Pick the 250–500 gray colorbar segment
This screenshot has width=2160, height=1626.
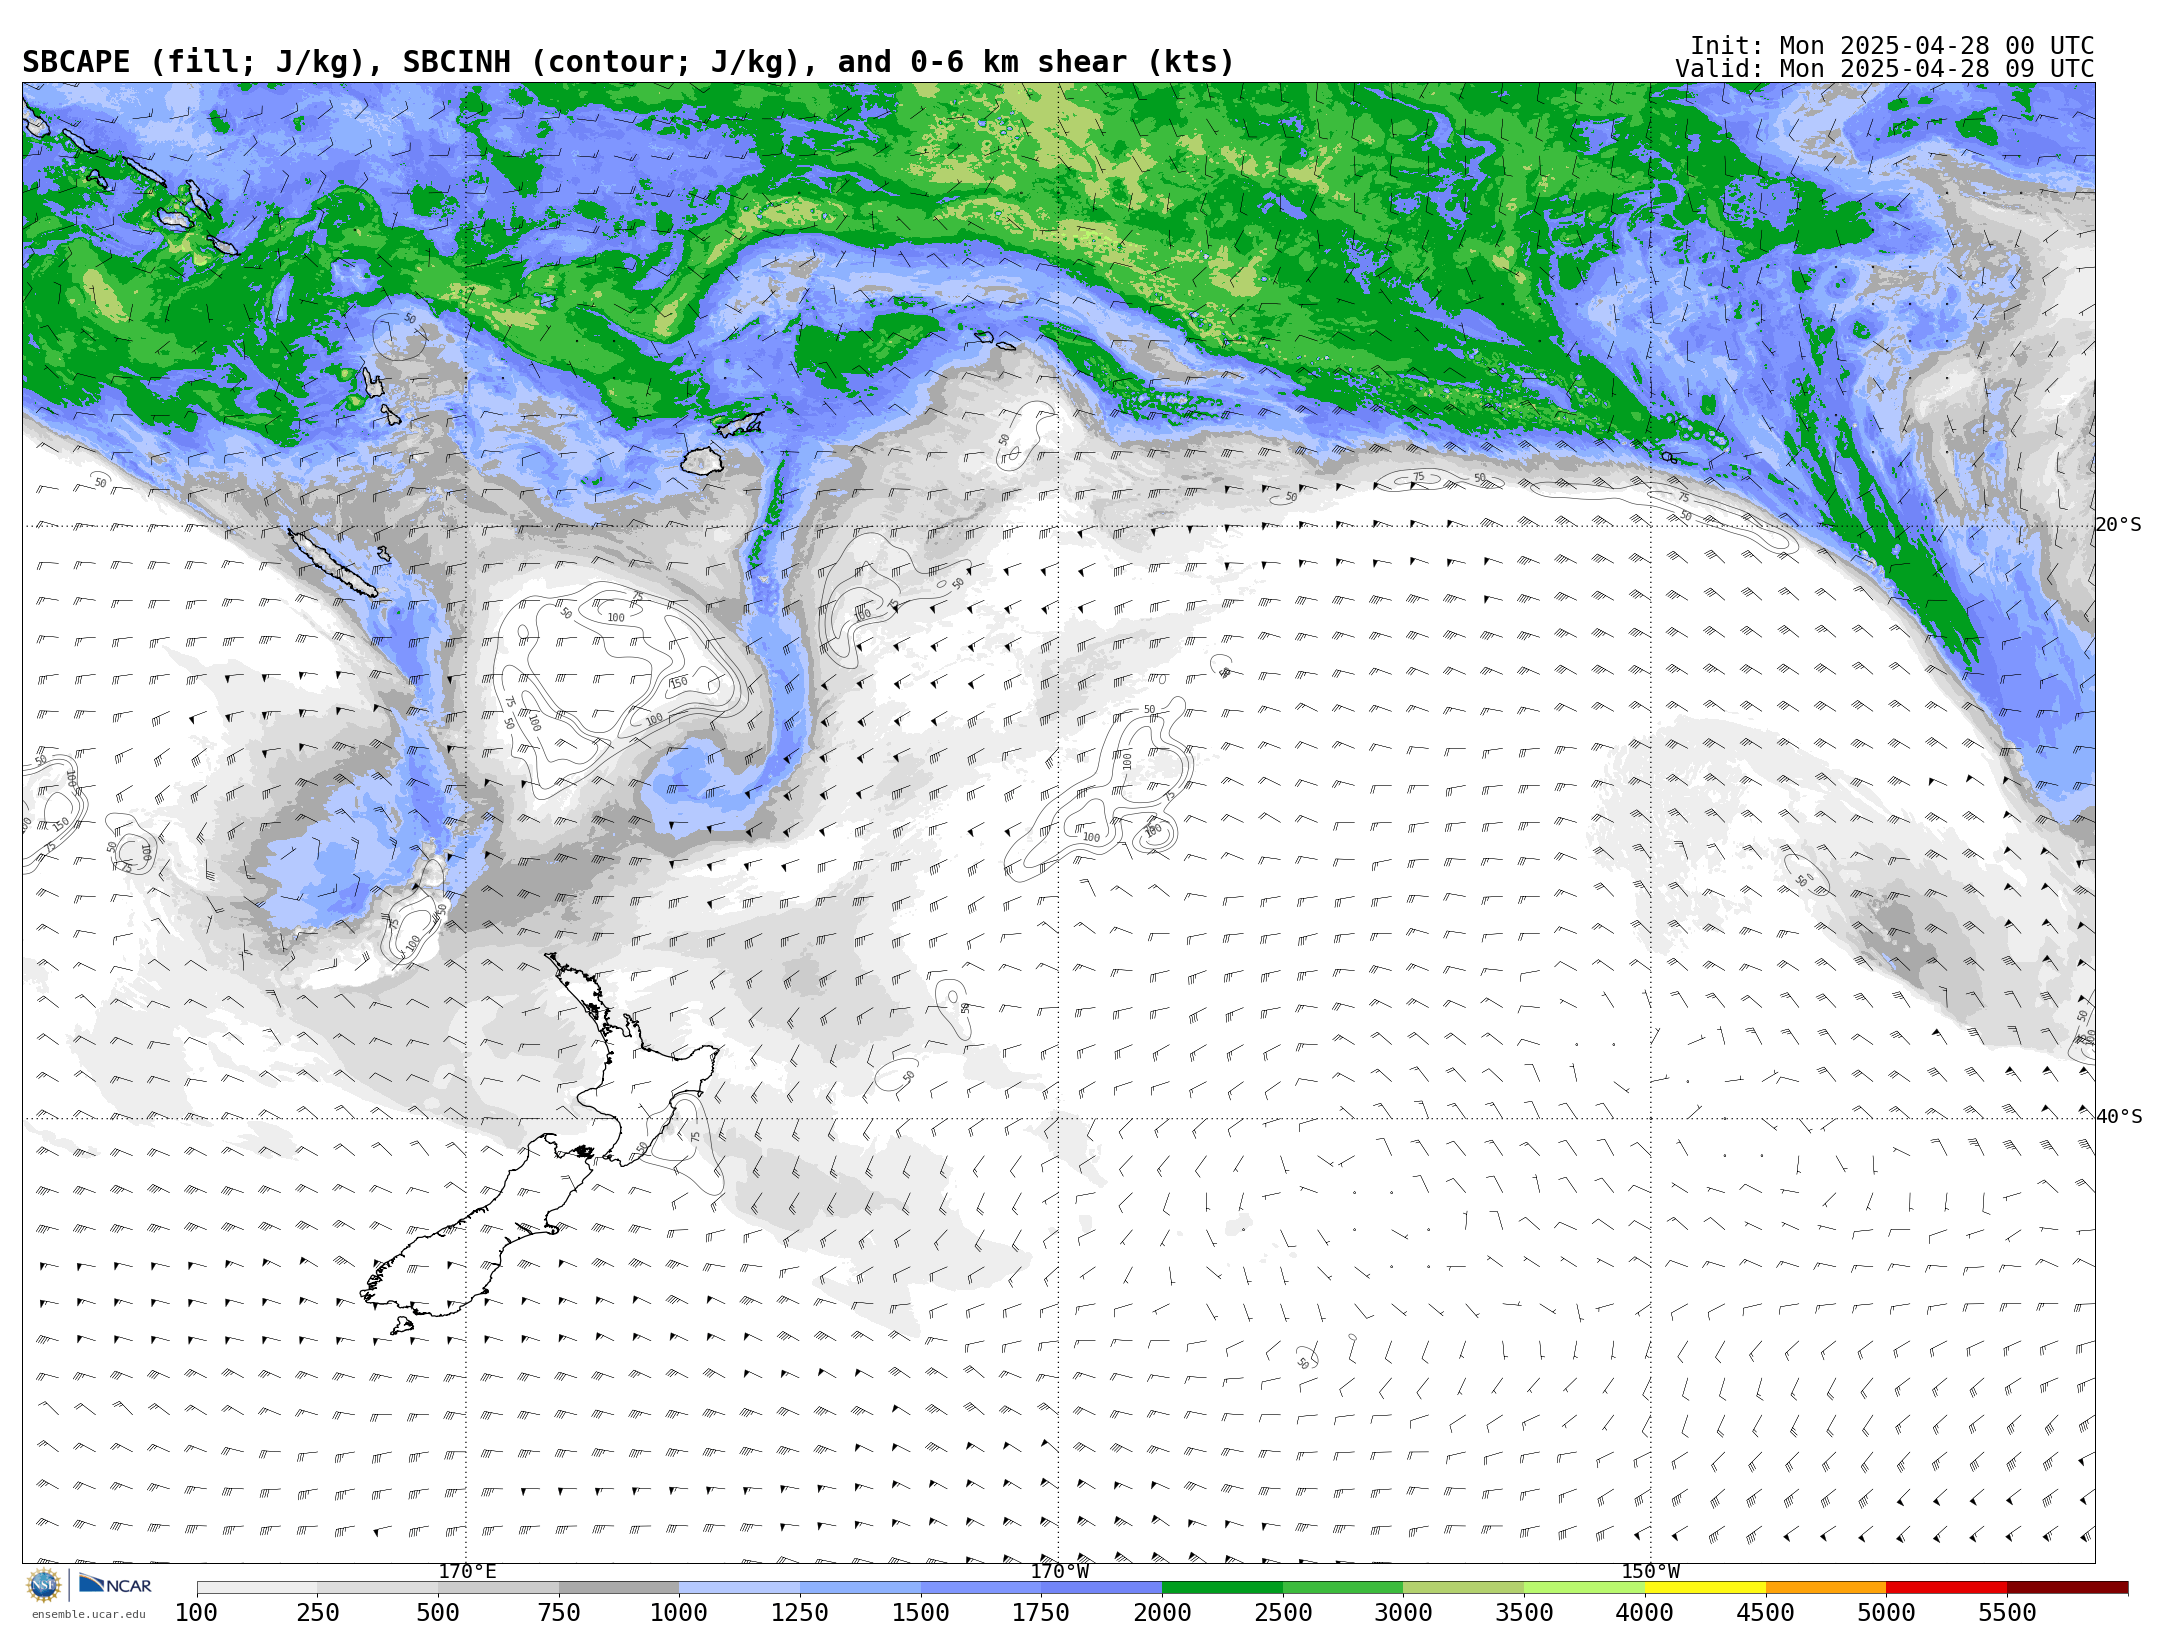(378, 1588)
